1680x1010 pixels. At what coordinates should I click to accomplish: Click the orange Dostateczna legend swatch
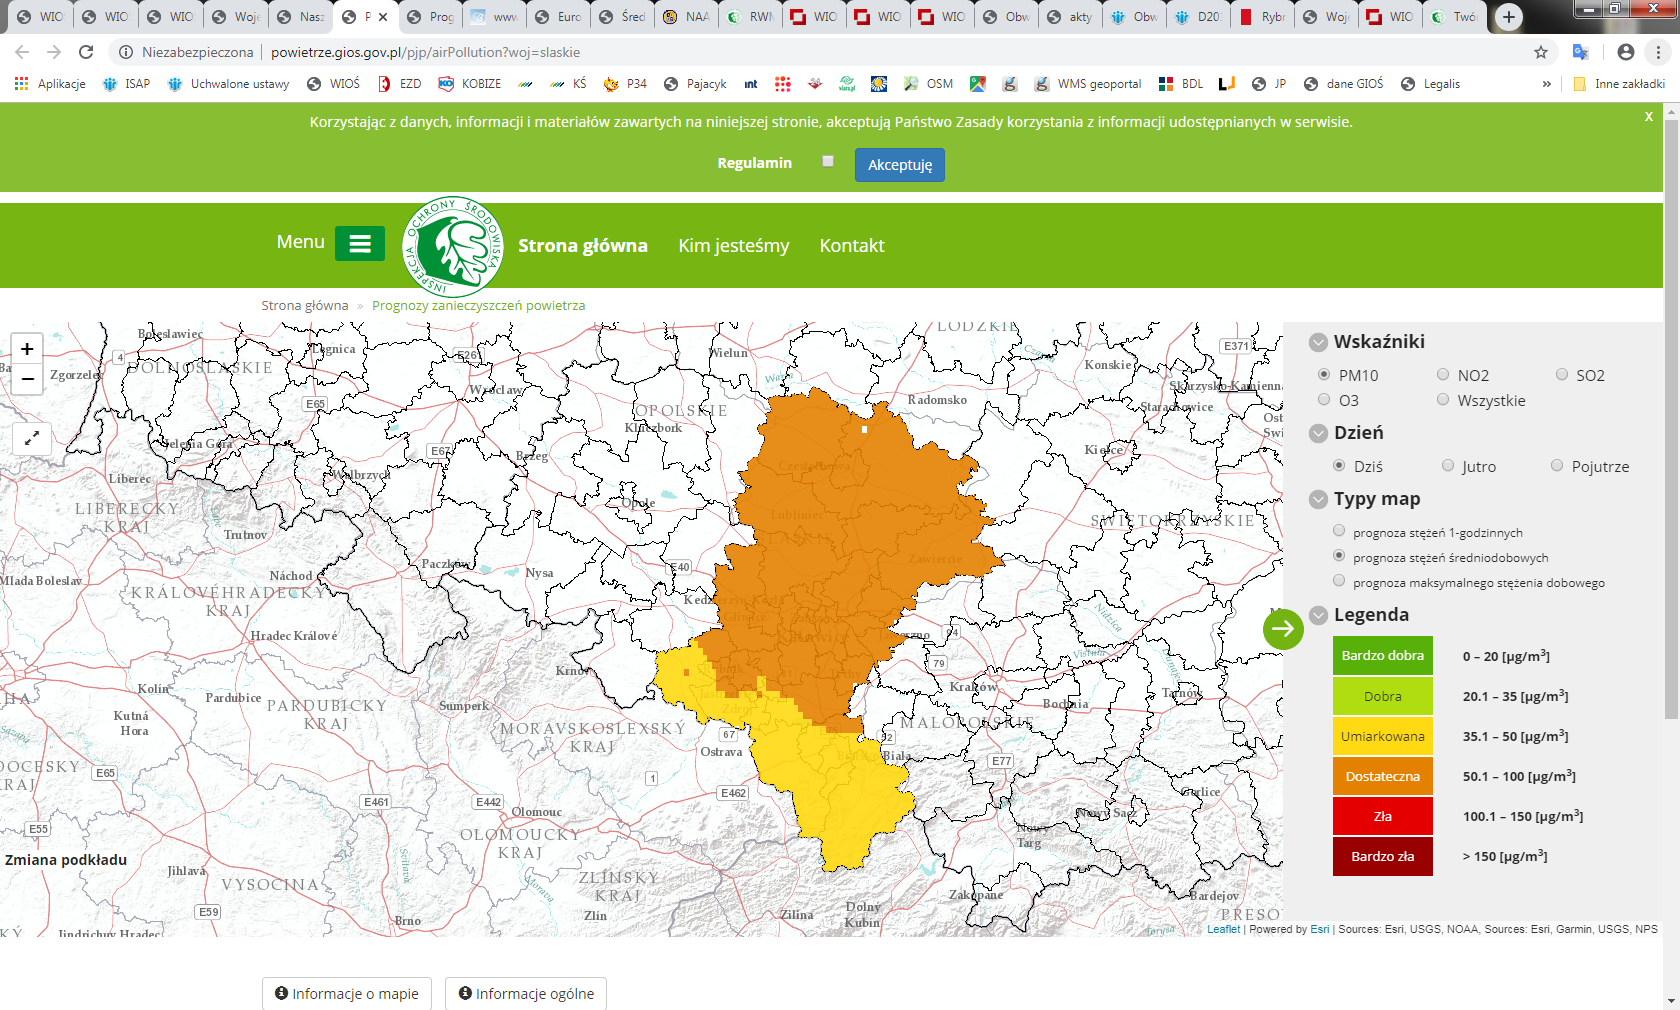[x=1382, y=776]
